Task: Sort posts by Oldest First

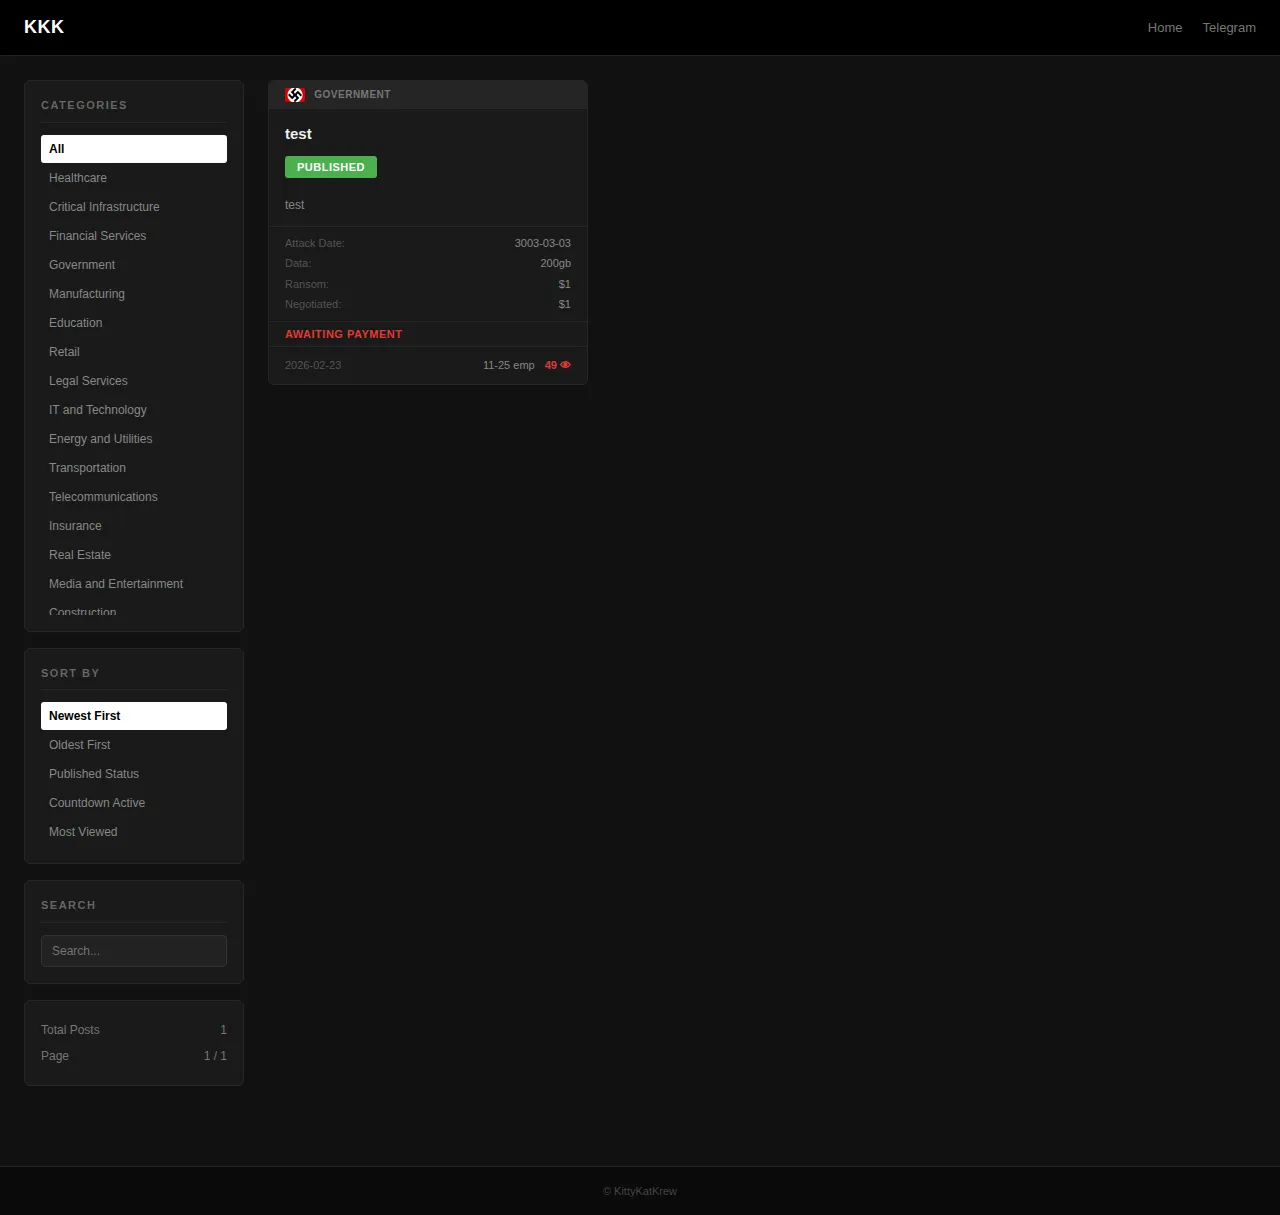Action: pyautogui.click(x=80, y=745)
